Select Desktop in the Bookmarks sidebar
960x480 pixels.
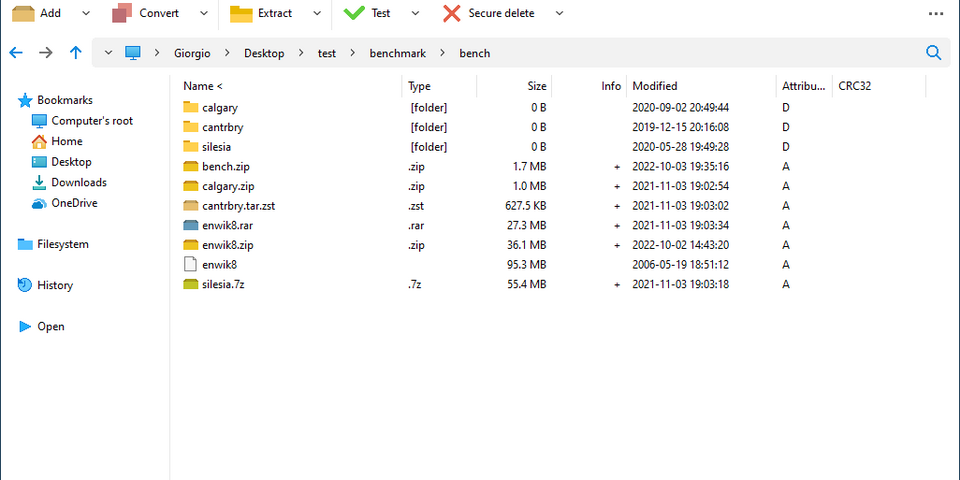(x=72, y=162)
